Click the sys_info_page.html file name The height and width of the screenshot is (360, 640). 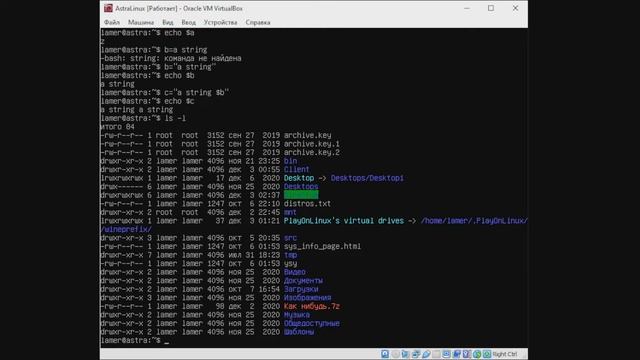(322, 246)
